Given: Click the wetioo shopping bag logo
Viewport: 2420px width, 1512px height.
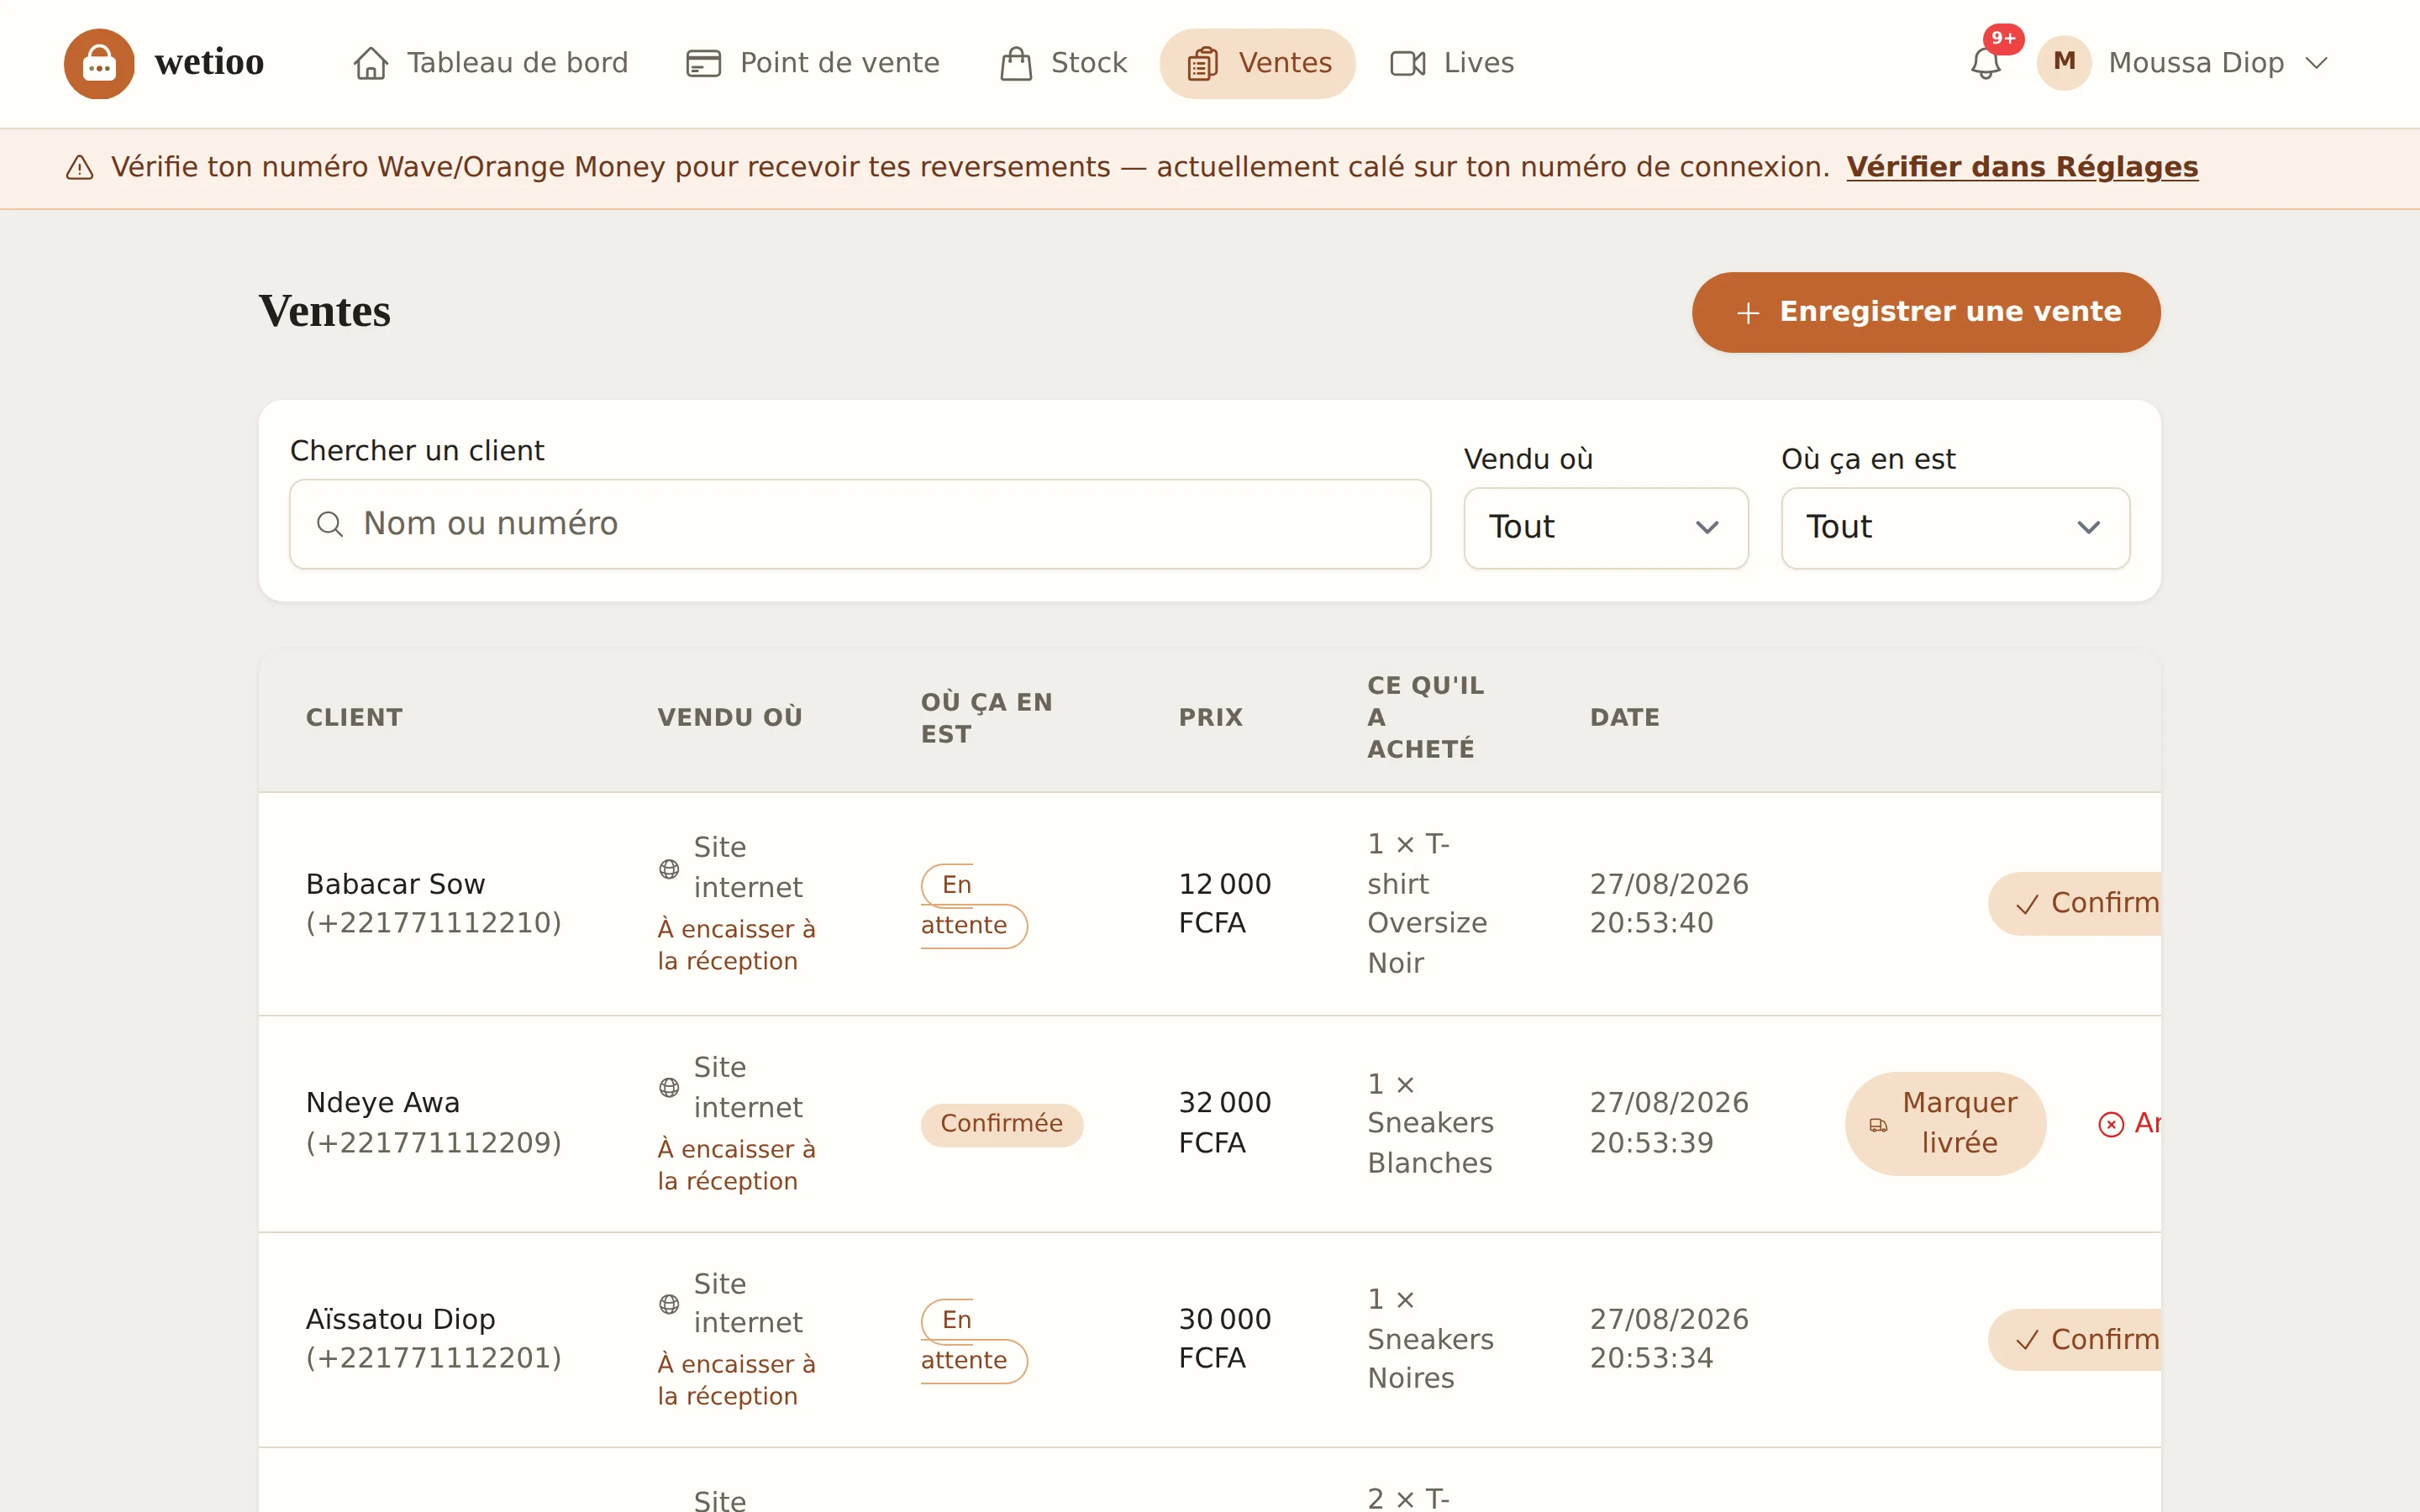Looking at the screenshot, I should [99, 63].
